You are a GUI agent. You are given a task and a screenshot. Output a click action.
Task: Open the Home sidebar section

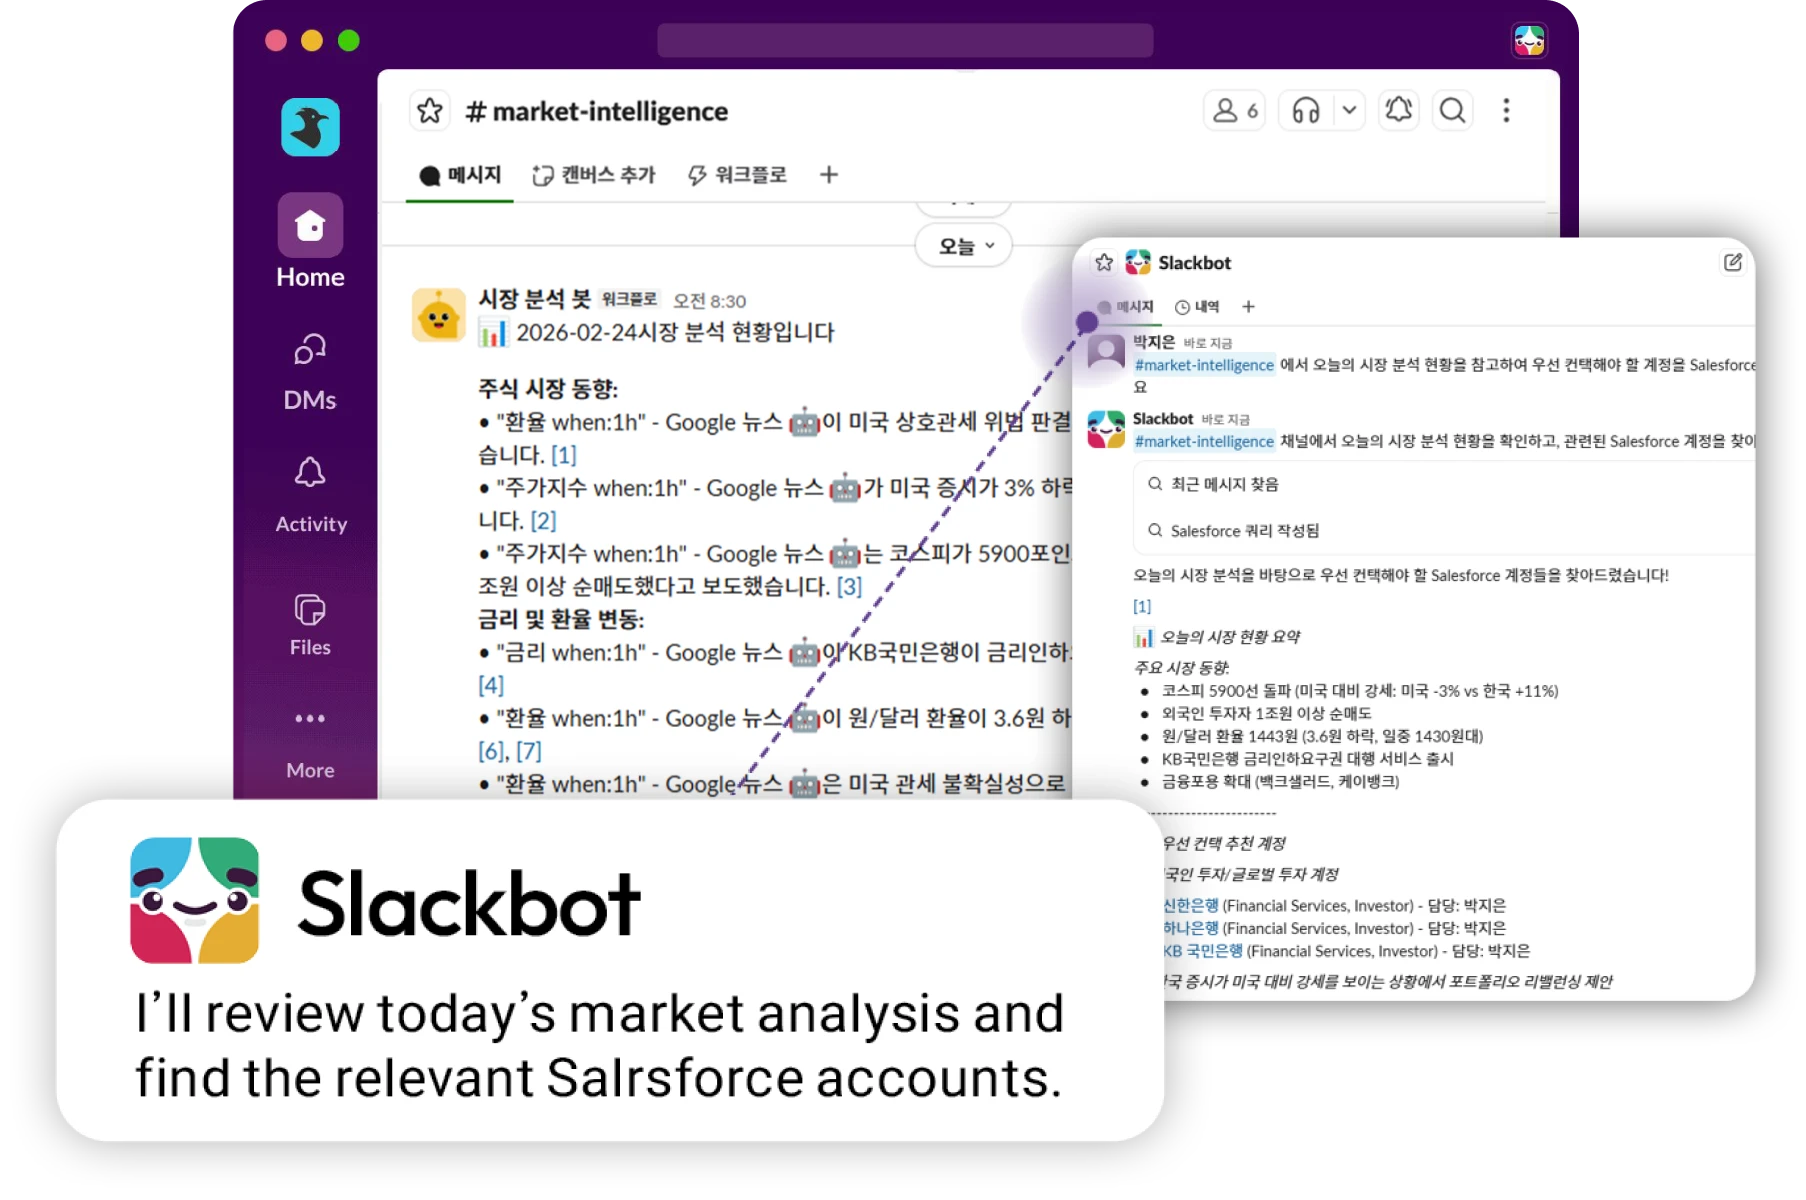point(310,242)
